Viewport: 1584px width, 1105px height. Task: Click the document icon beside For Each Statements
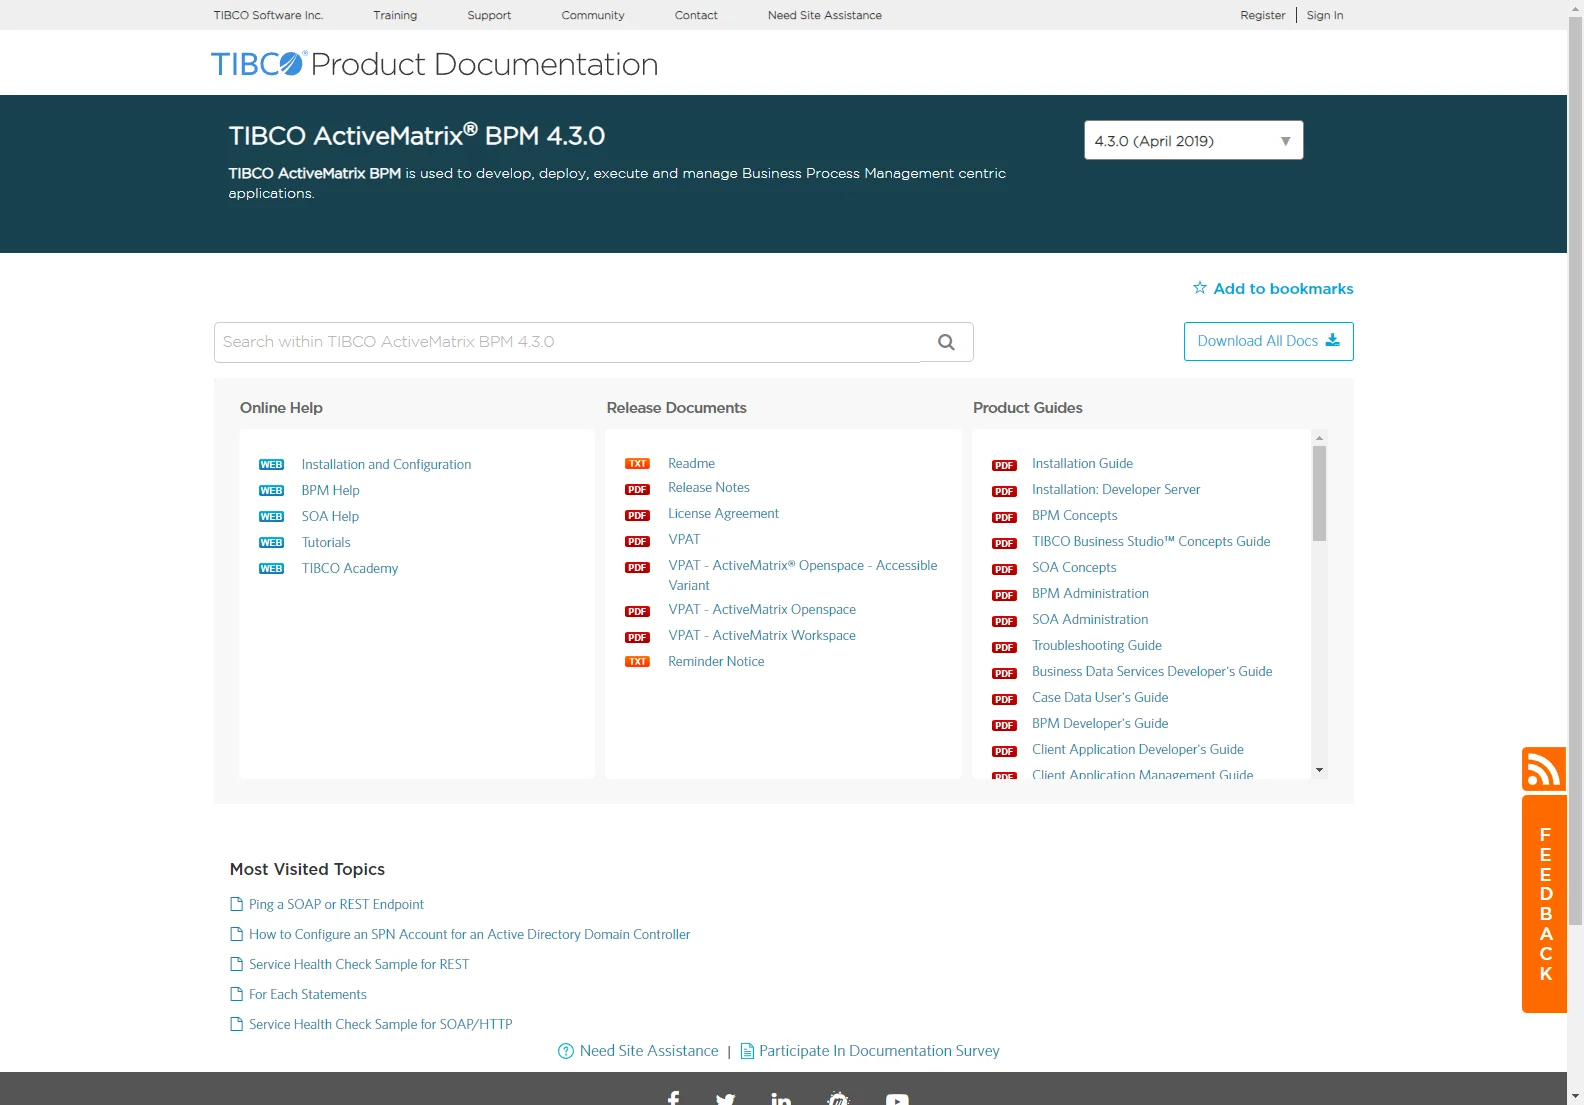coord(237,994)
